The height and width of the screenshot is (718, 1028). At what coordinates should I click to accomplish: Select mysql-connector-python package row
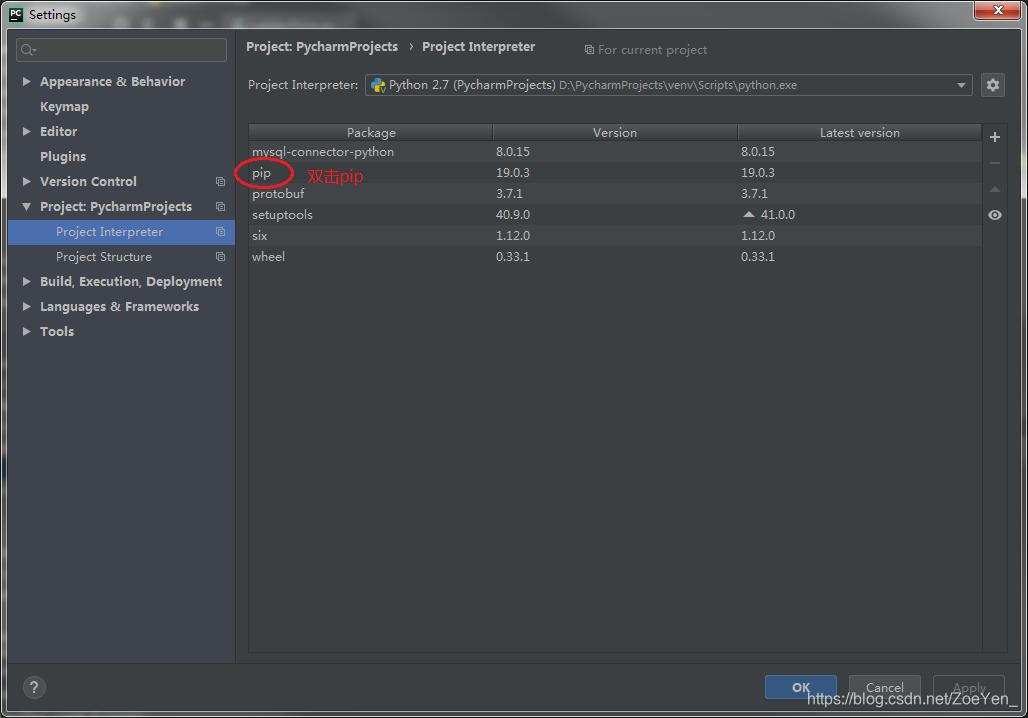click(x=615, y=151)
